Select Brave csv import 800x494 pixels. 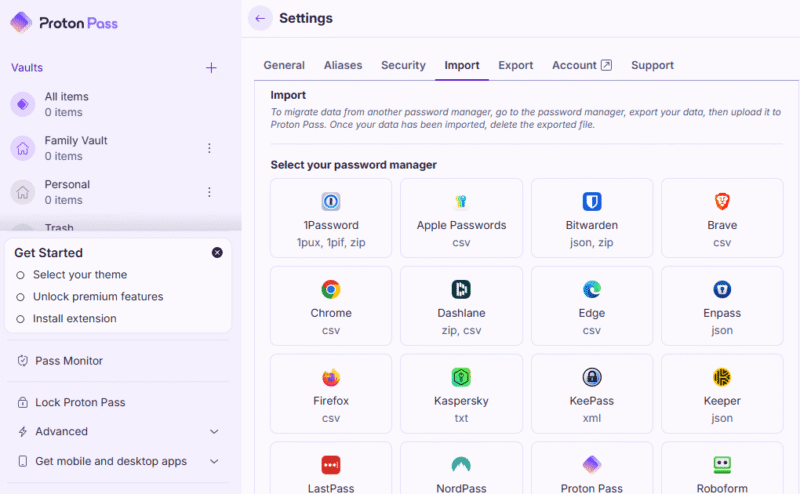pos(722,218)
